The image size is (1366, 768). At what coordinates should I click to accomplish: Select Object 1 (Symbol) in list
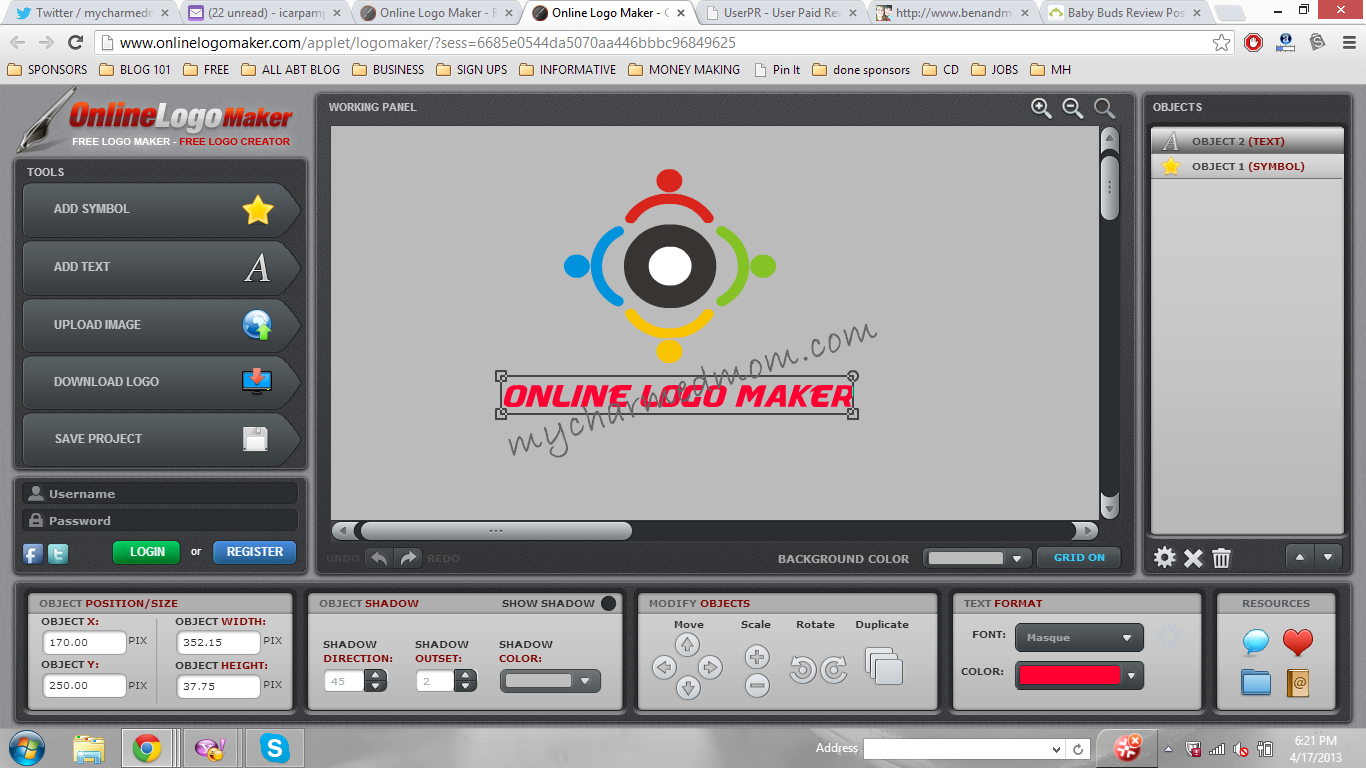coord(1247,166)
